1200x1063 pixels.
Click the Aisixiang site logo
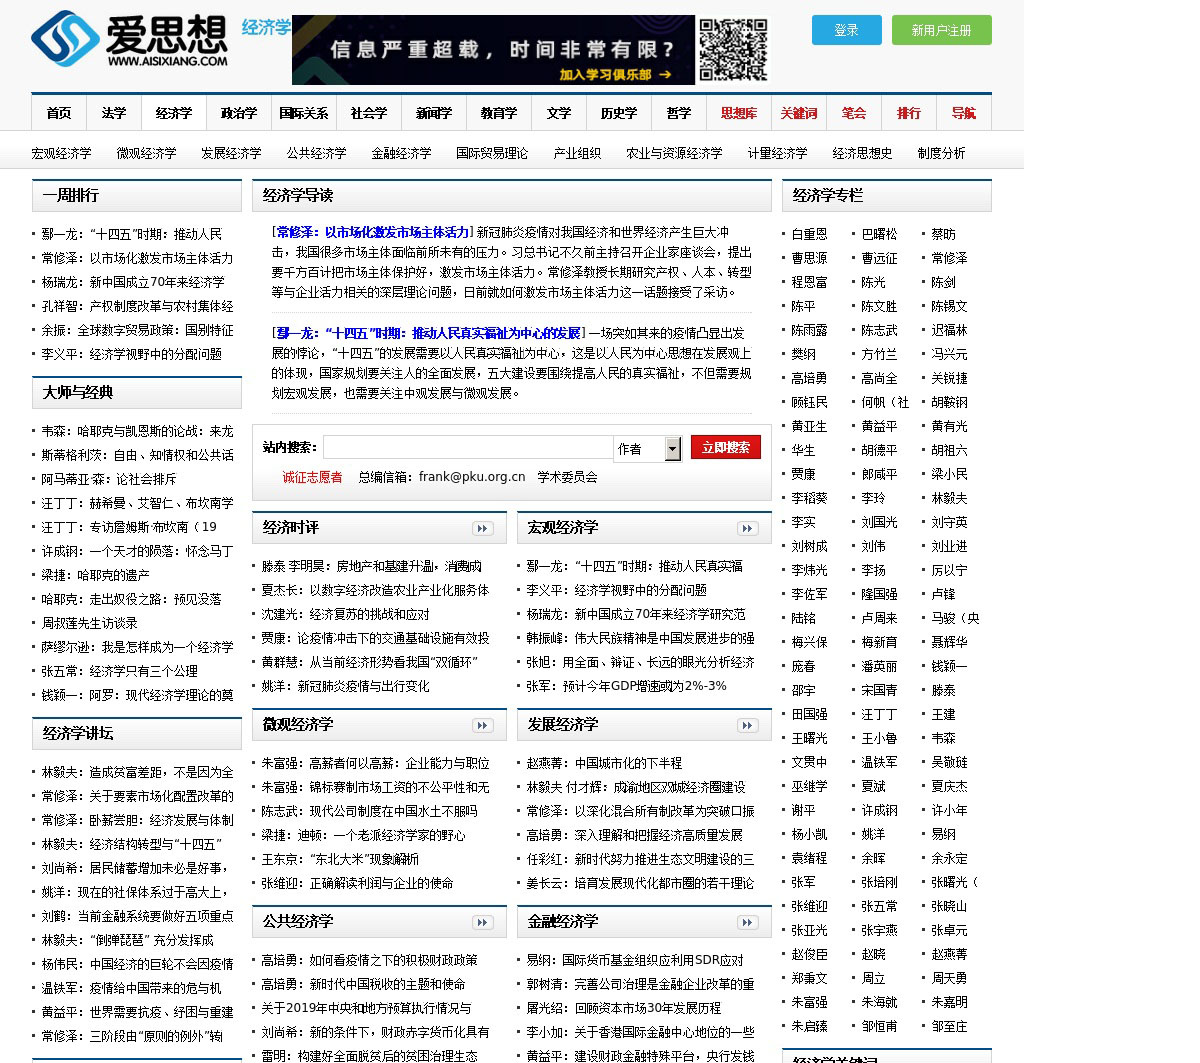pyautogui.click(x=130, y=40)
